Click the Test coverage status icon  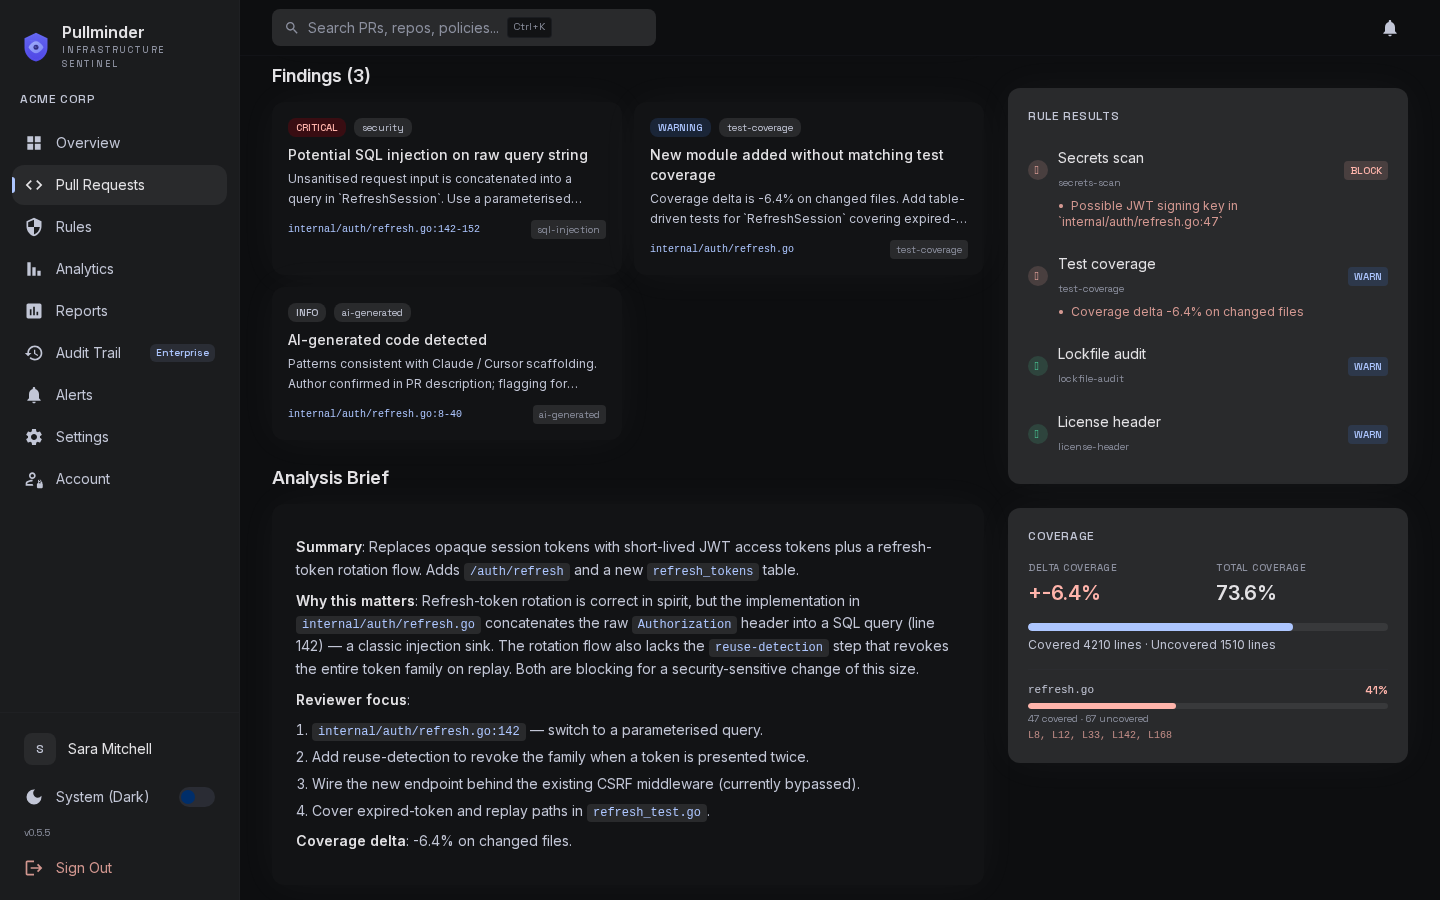coord(1038,276)
